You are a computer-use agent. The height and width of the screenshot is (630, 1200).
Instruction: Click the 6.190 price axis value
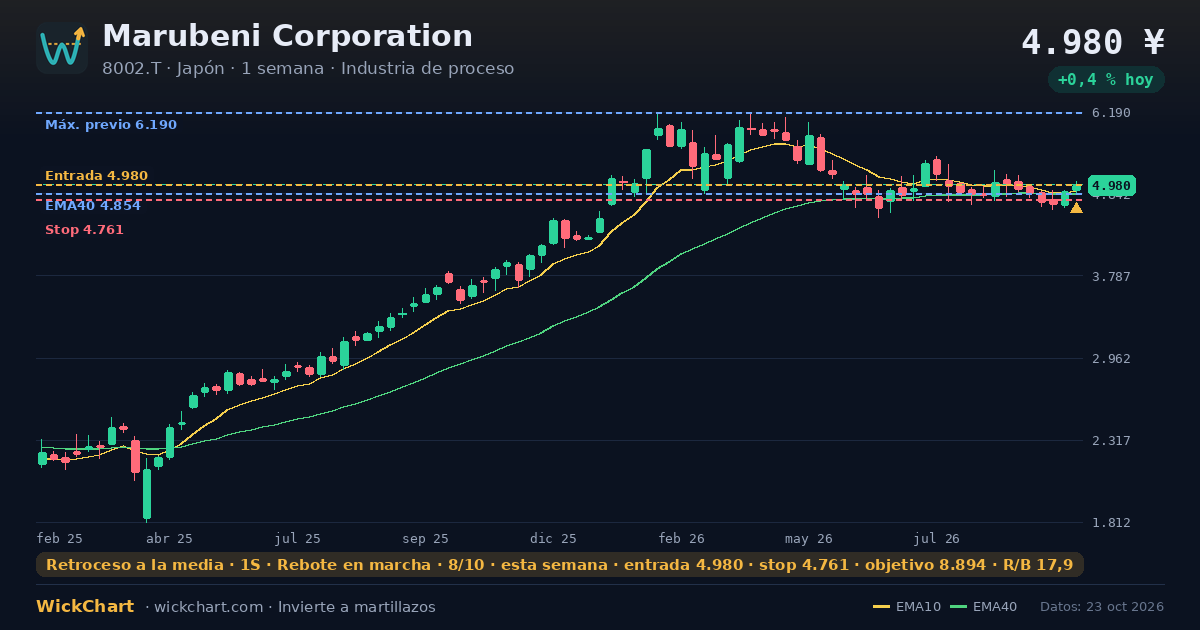[x=1111, y=113]
